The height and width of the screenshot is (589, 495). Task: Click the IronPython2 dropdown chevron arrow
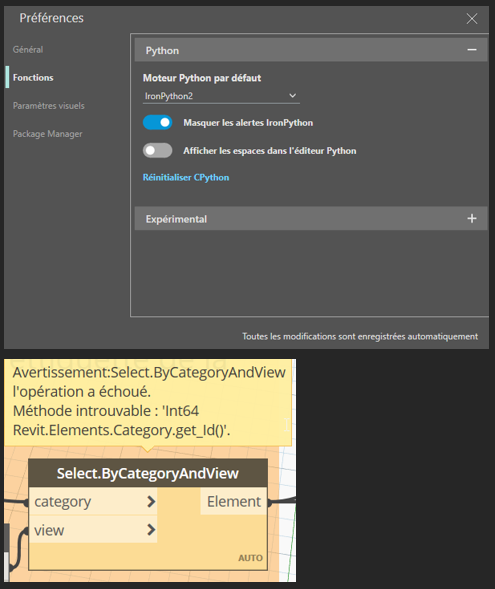point(292,96)
